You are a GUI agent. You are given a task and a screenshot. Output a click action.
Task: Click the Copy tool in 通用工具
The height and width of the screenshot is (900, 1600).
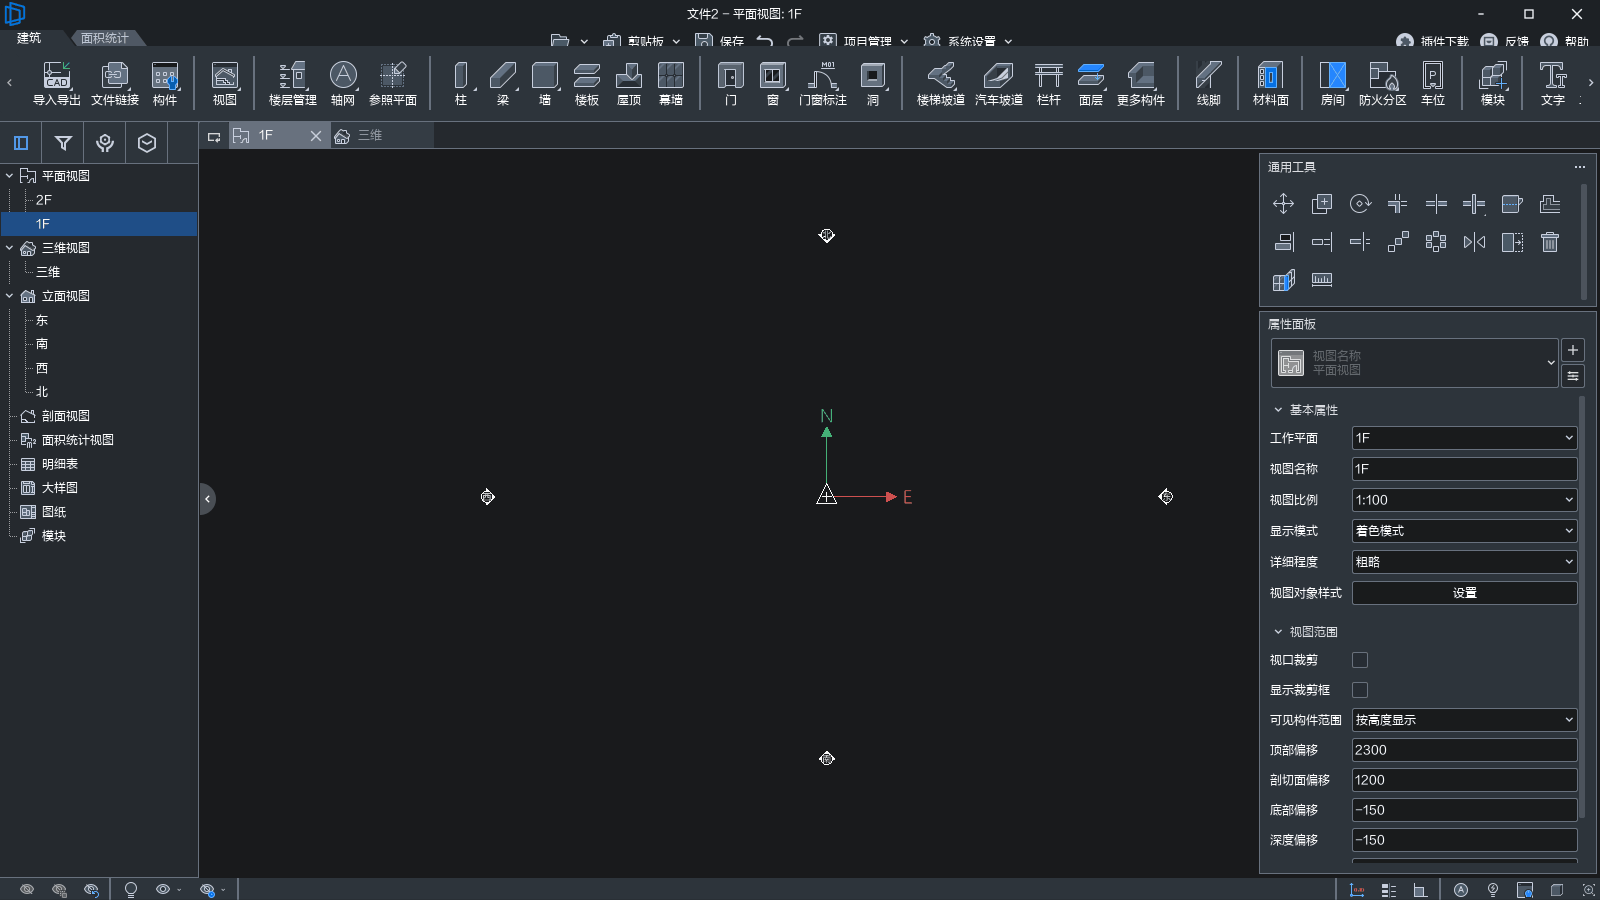click(x=1322, y=204)
